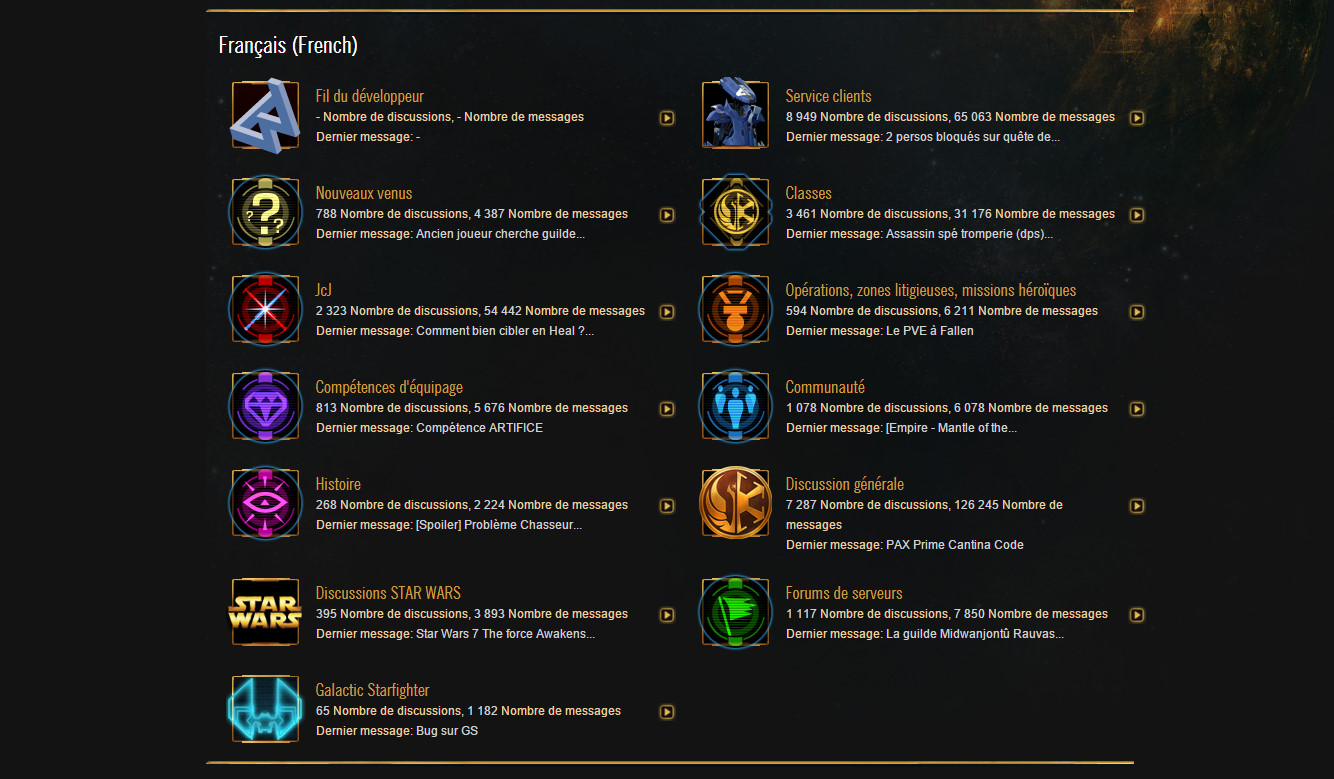The height and width of the screenshot is (779, 1334).
Task: Click the Fil du développeur triangle icon
Action: tap(265, 114)
